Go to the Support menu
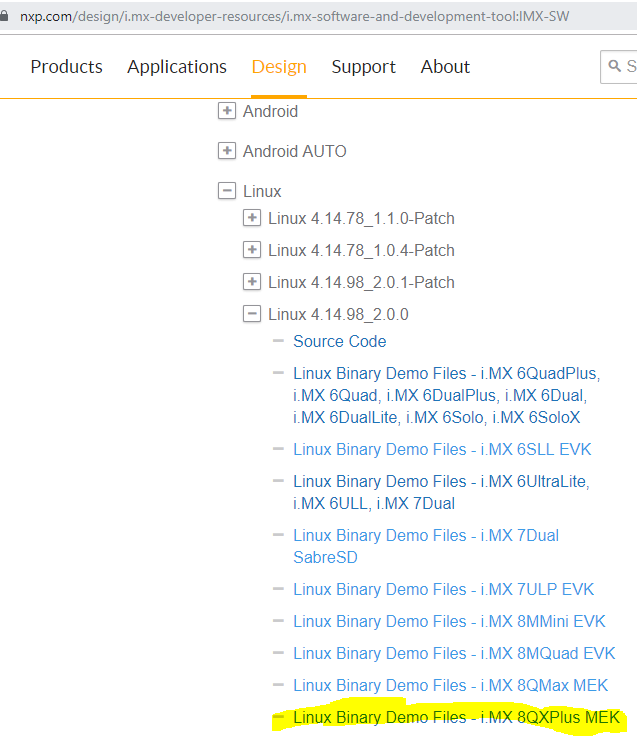The width and height of the screenshot is (637, 742). (x=363, y=67)
